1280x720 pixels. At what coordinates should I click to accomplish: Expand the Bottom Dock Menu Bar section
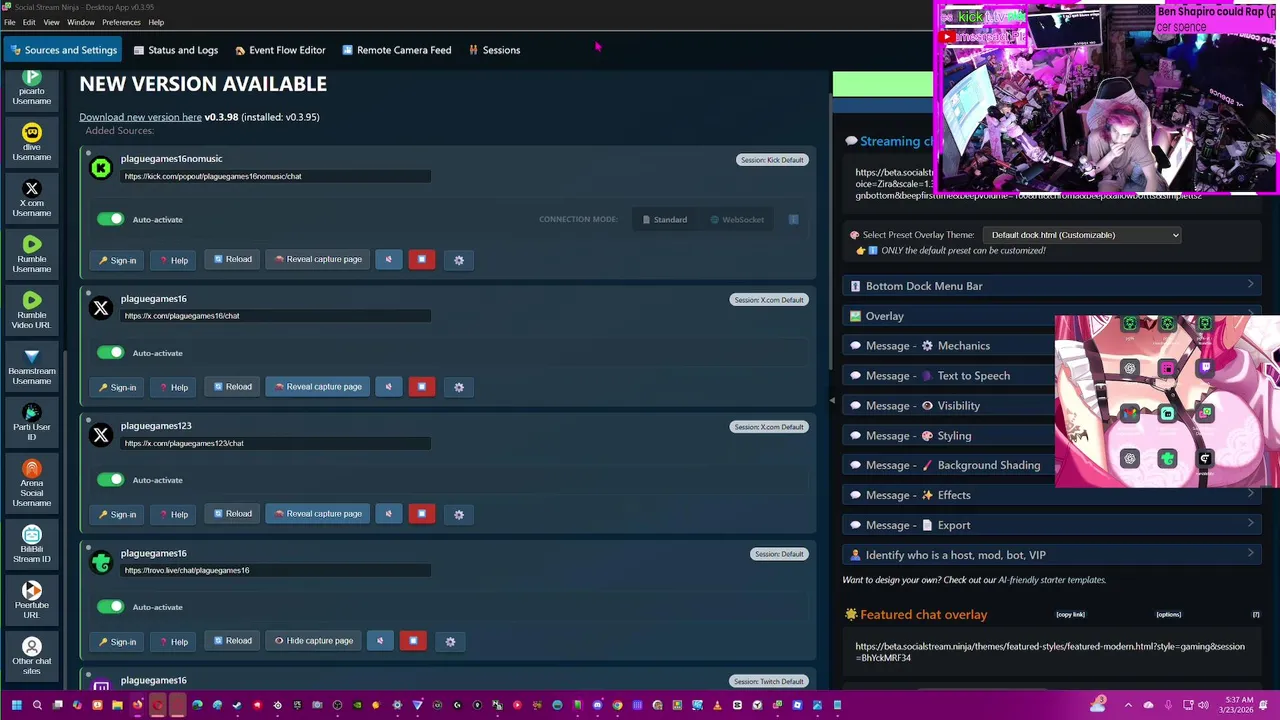tap(1052, 286)
